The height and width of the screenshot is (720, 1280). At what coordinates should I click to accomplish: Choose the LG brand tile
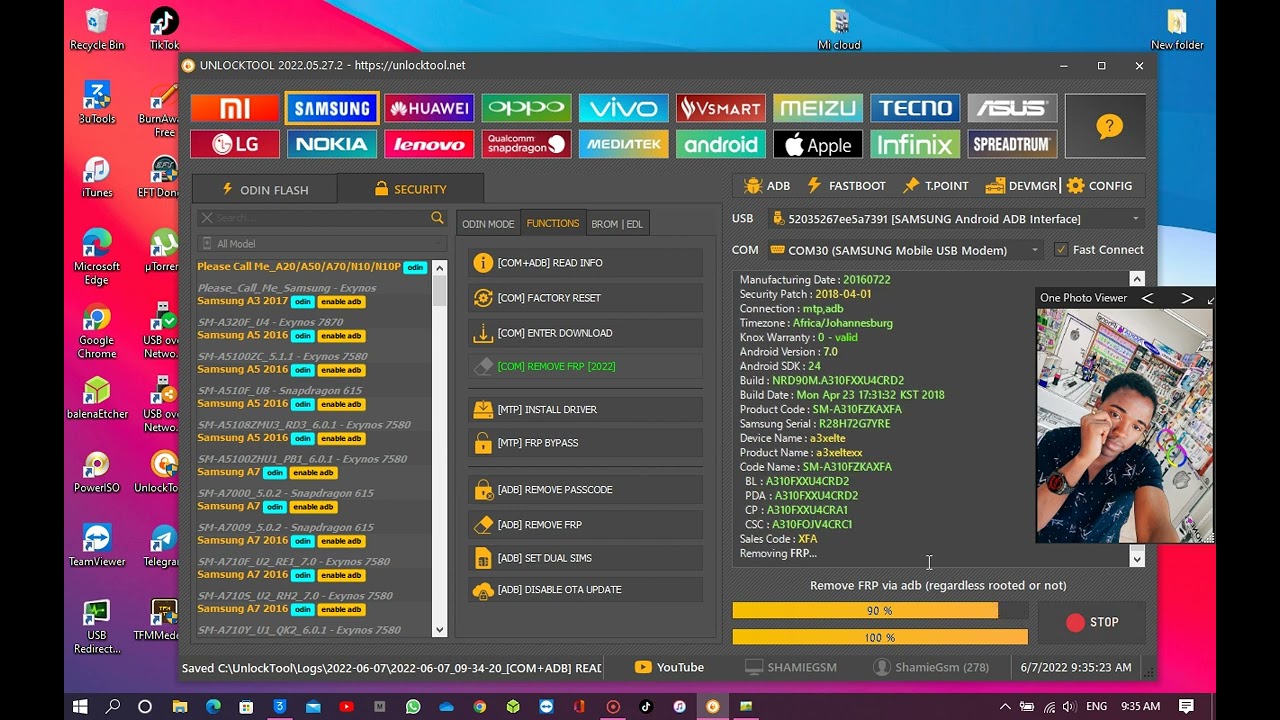[x=235, y=144]
